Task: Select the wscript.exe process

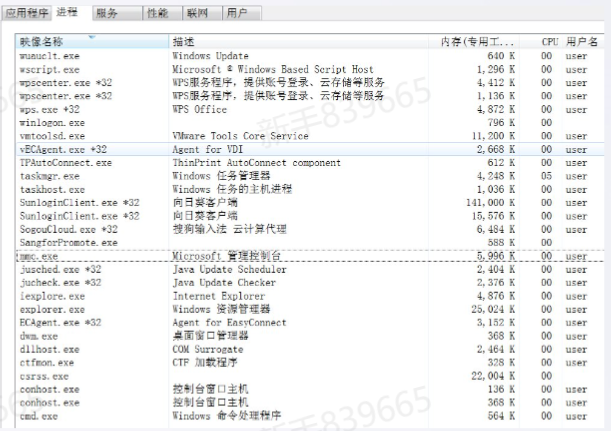Action: [310, 70]
